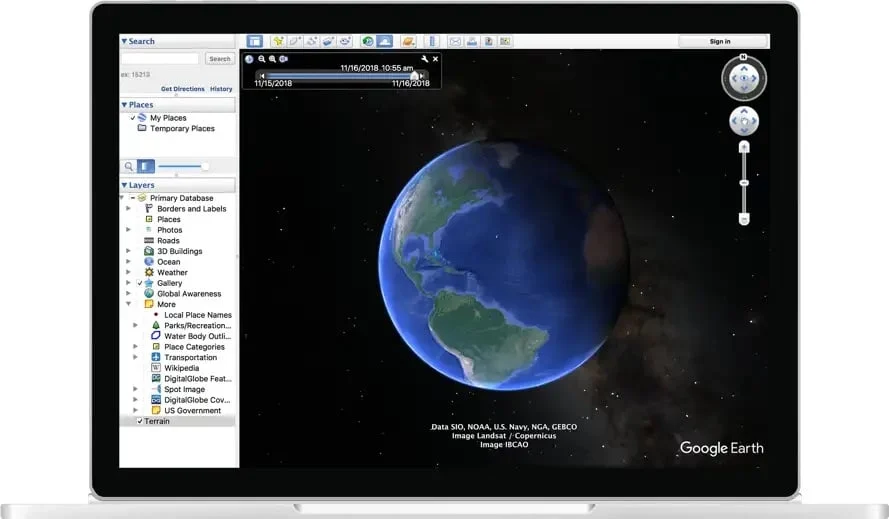The height and width of the screenshot is (519, 889).
Task: Expand the 3D Buildings layer
Action: coord(129,251)
